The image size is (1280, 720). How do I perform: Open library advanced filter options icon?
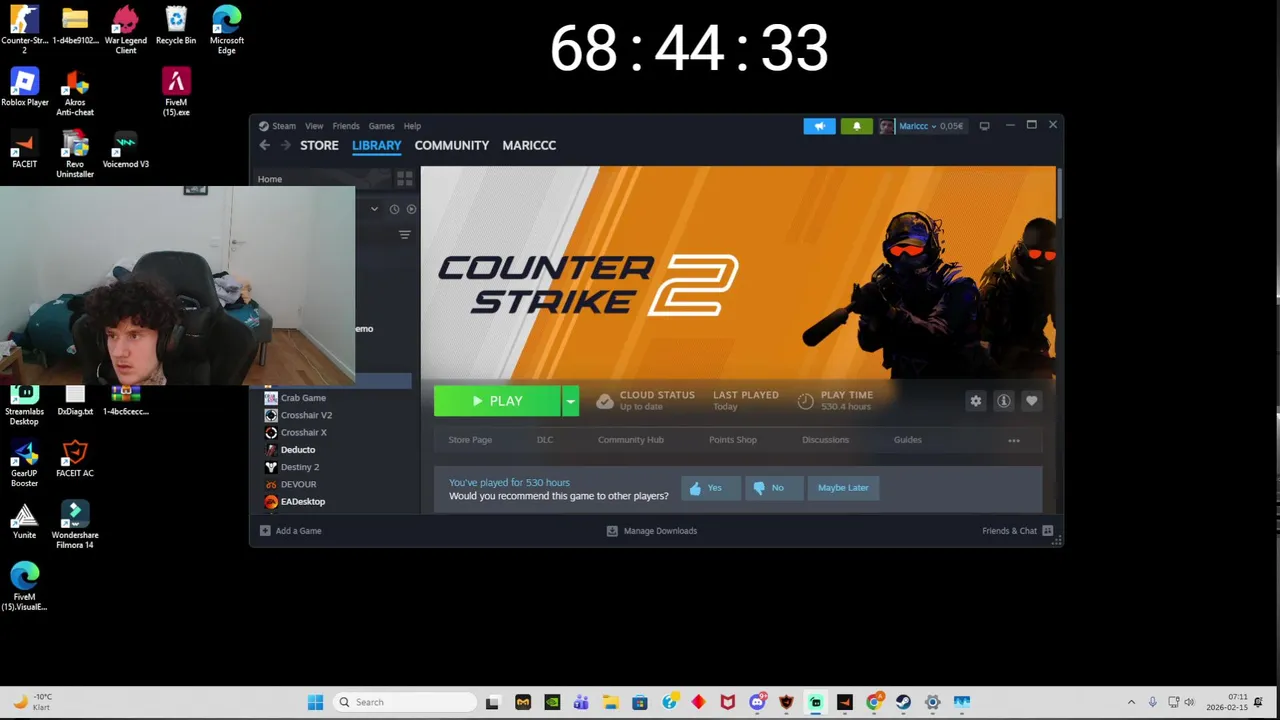[x=404, y=235]
